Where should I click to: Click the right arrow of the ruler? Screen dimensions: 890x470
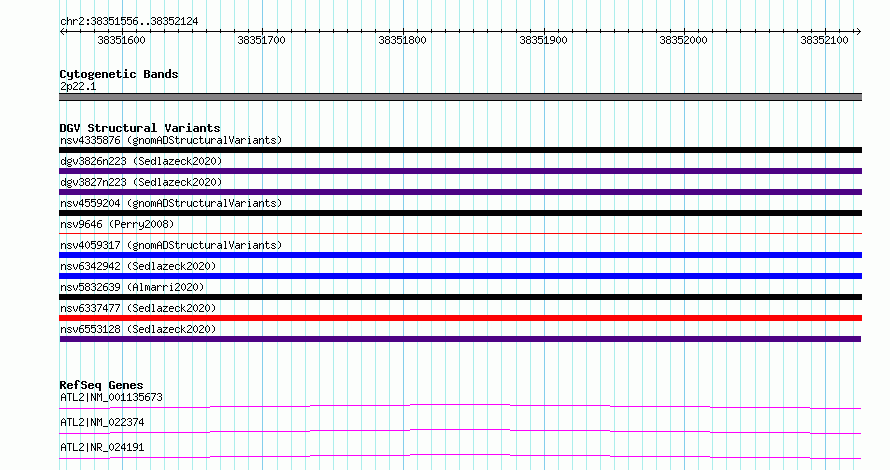858,32
